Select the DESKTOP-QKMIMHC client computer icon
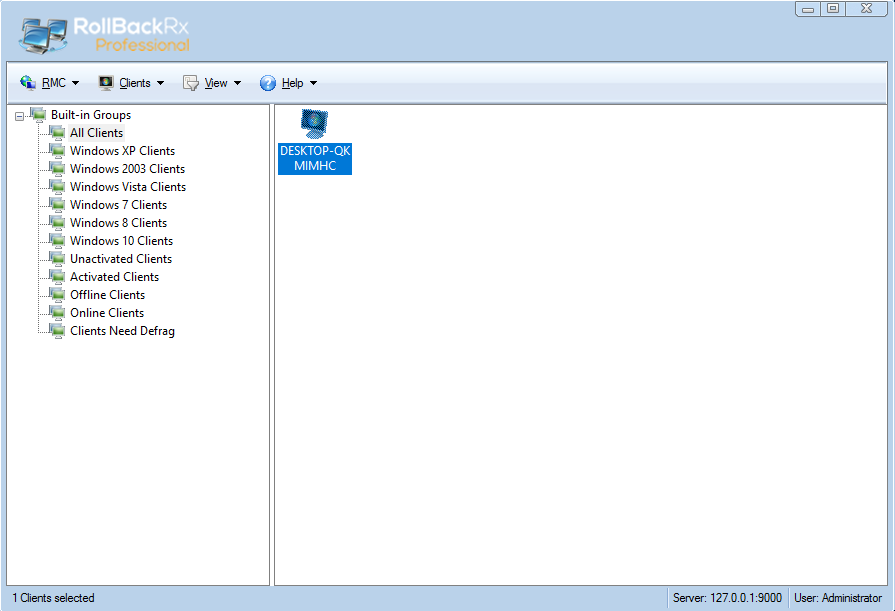895x611 pixels. pos(315,124)
